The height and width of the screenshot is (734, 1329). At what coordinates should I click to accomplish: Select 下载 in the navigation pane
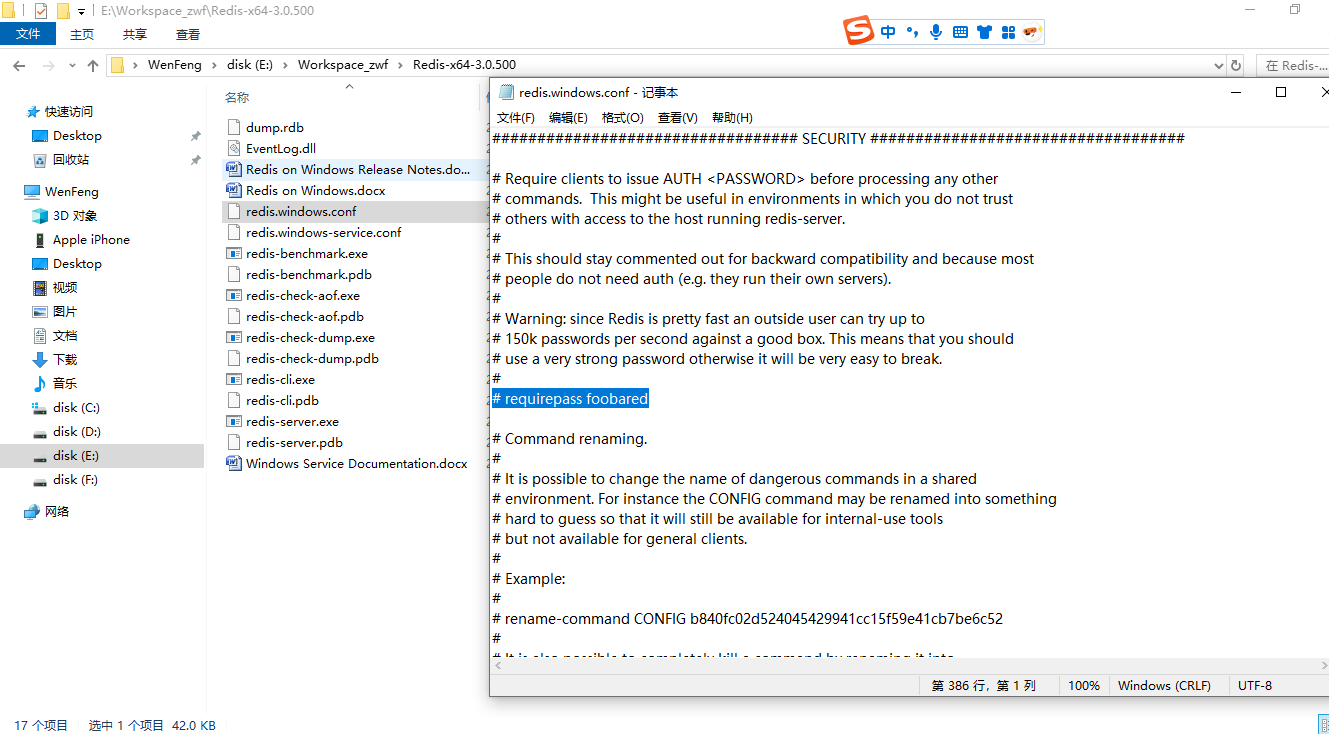pyautogui.click(x=65, y=360)
